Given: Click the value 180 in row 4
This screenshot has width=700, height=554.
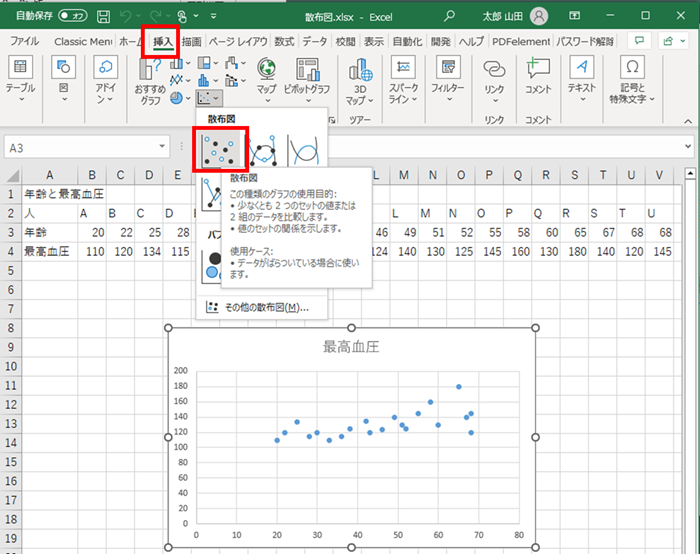Looking at the screenshot, I should [x=575, y=251].
